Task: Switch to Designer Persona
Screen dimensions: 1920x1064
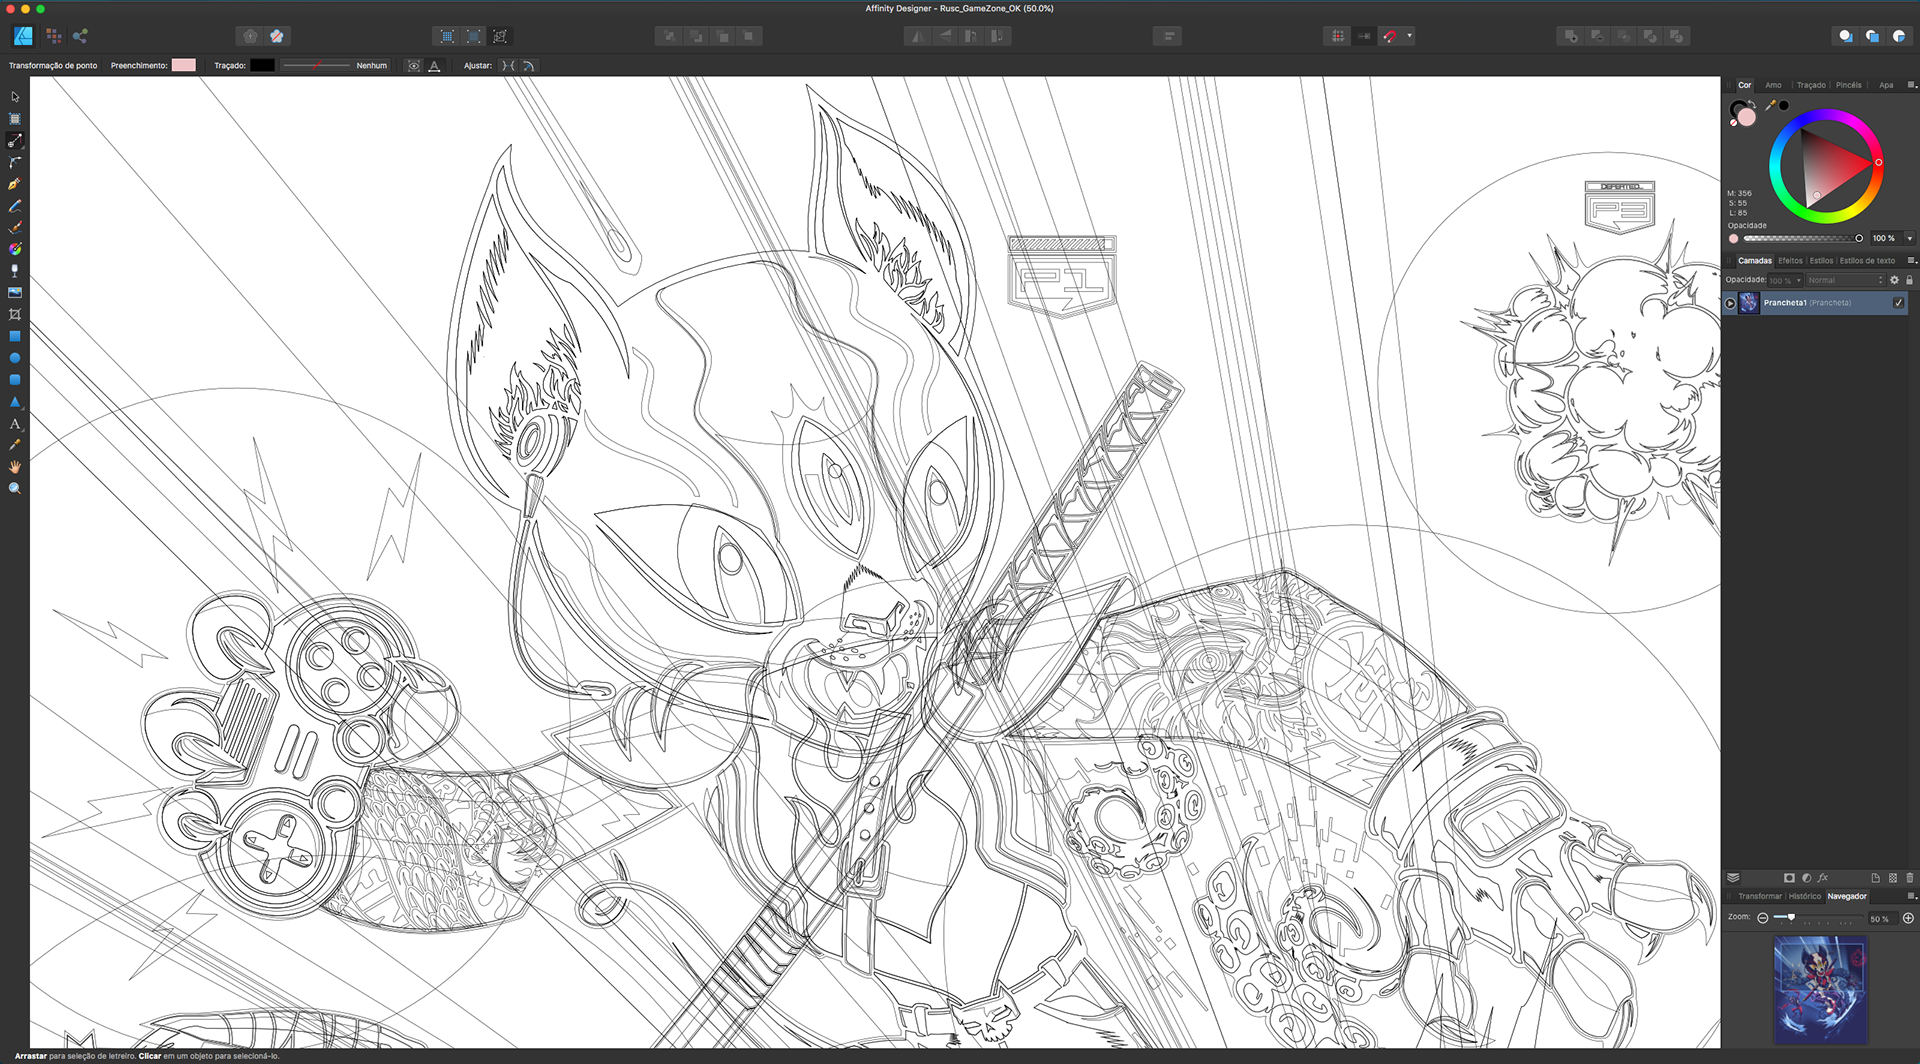Action: point(23,36)
